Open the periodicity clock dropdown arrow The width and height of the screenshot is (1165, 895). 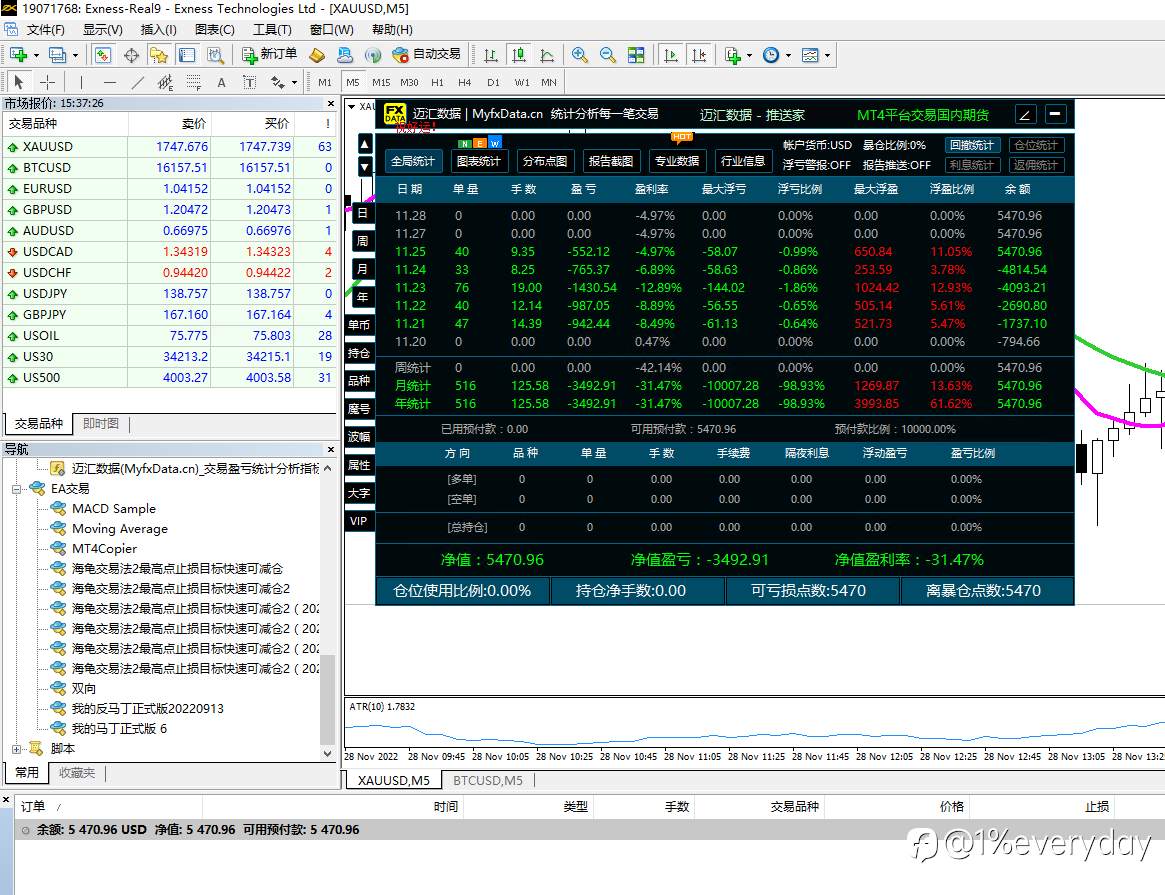point(788,55)
